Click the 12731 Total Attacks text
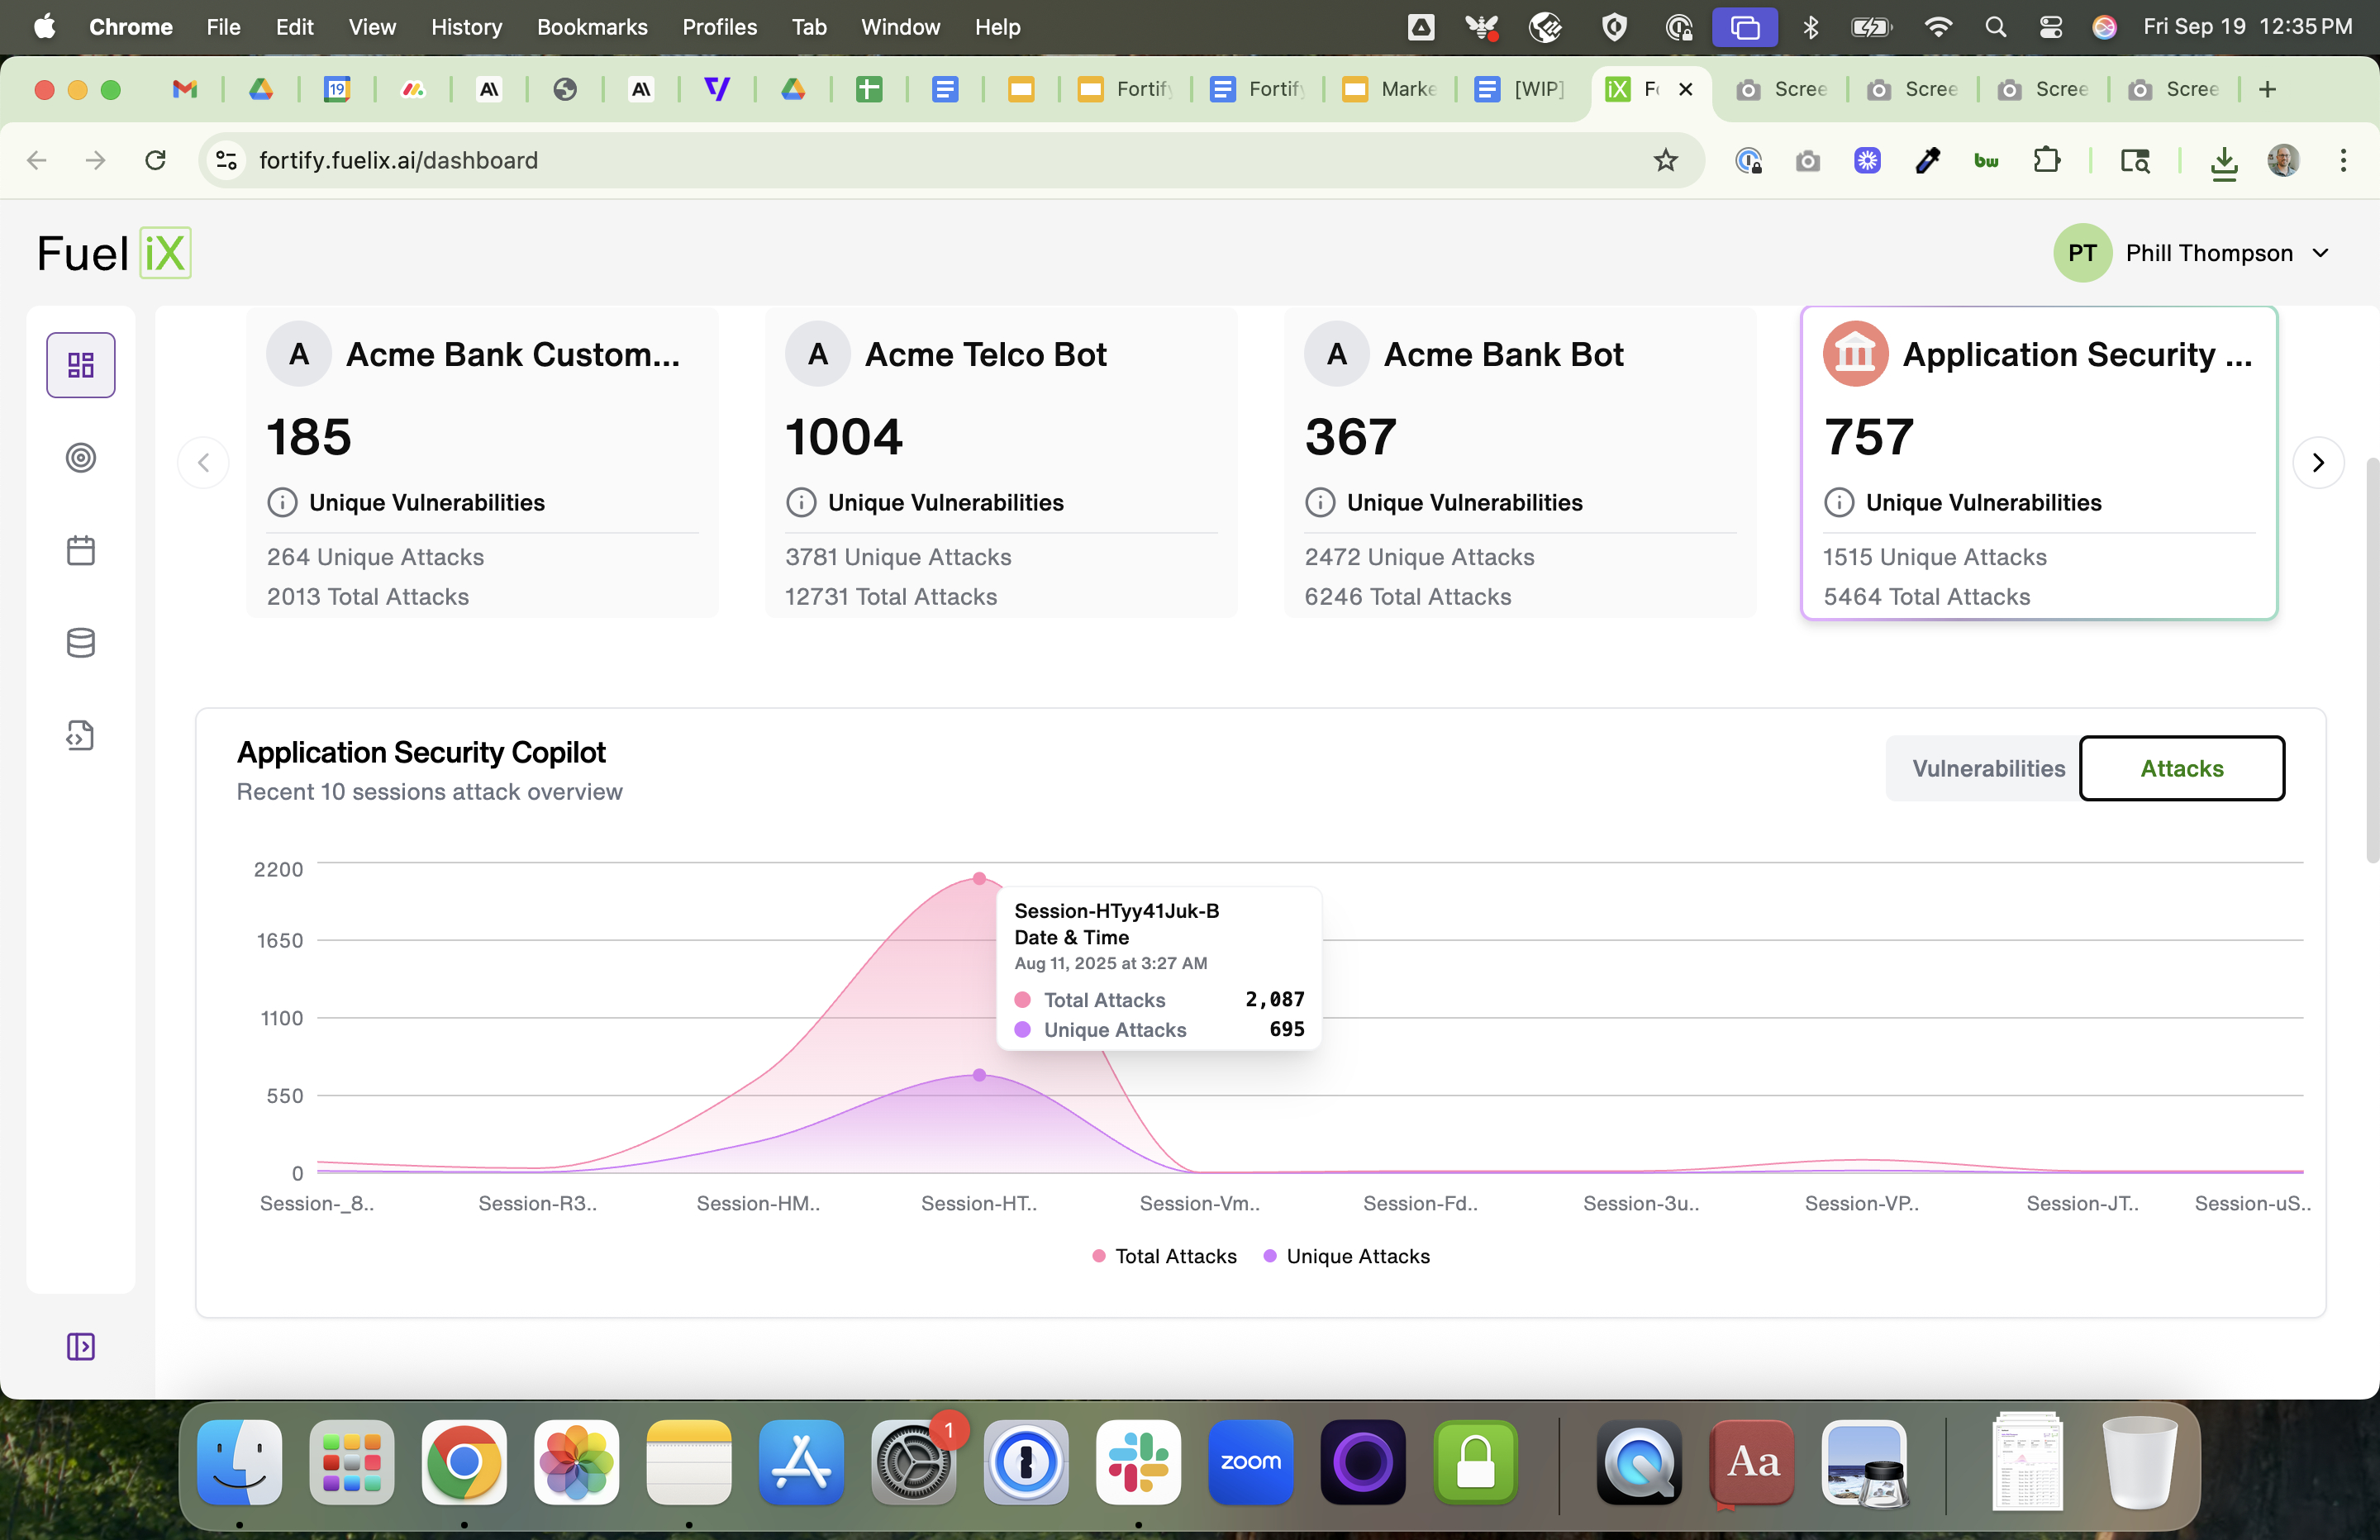Screen dimensions: 2380x1540 [x=890, y=597]
